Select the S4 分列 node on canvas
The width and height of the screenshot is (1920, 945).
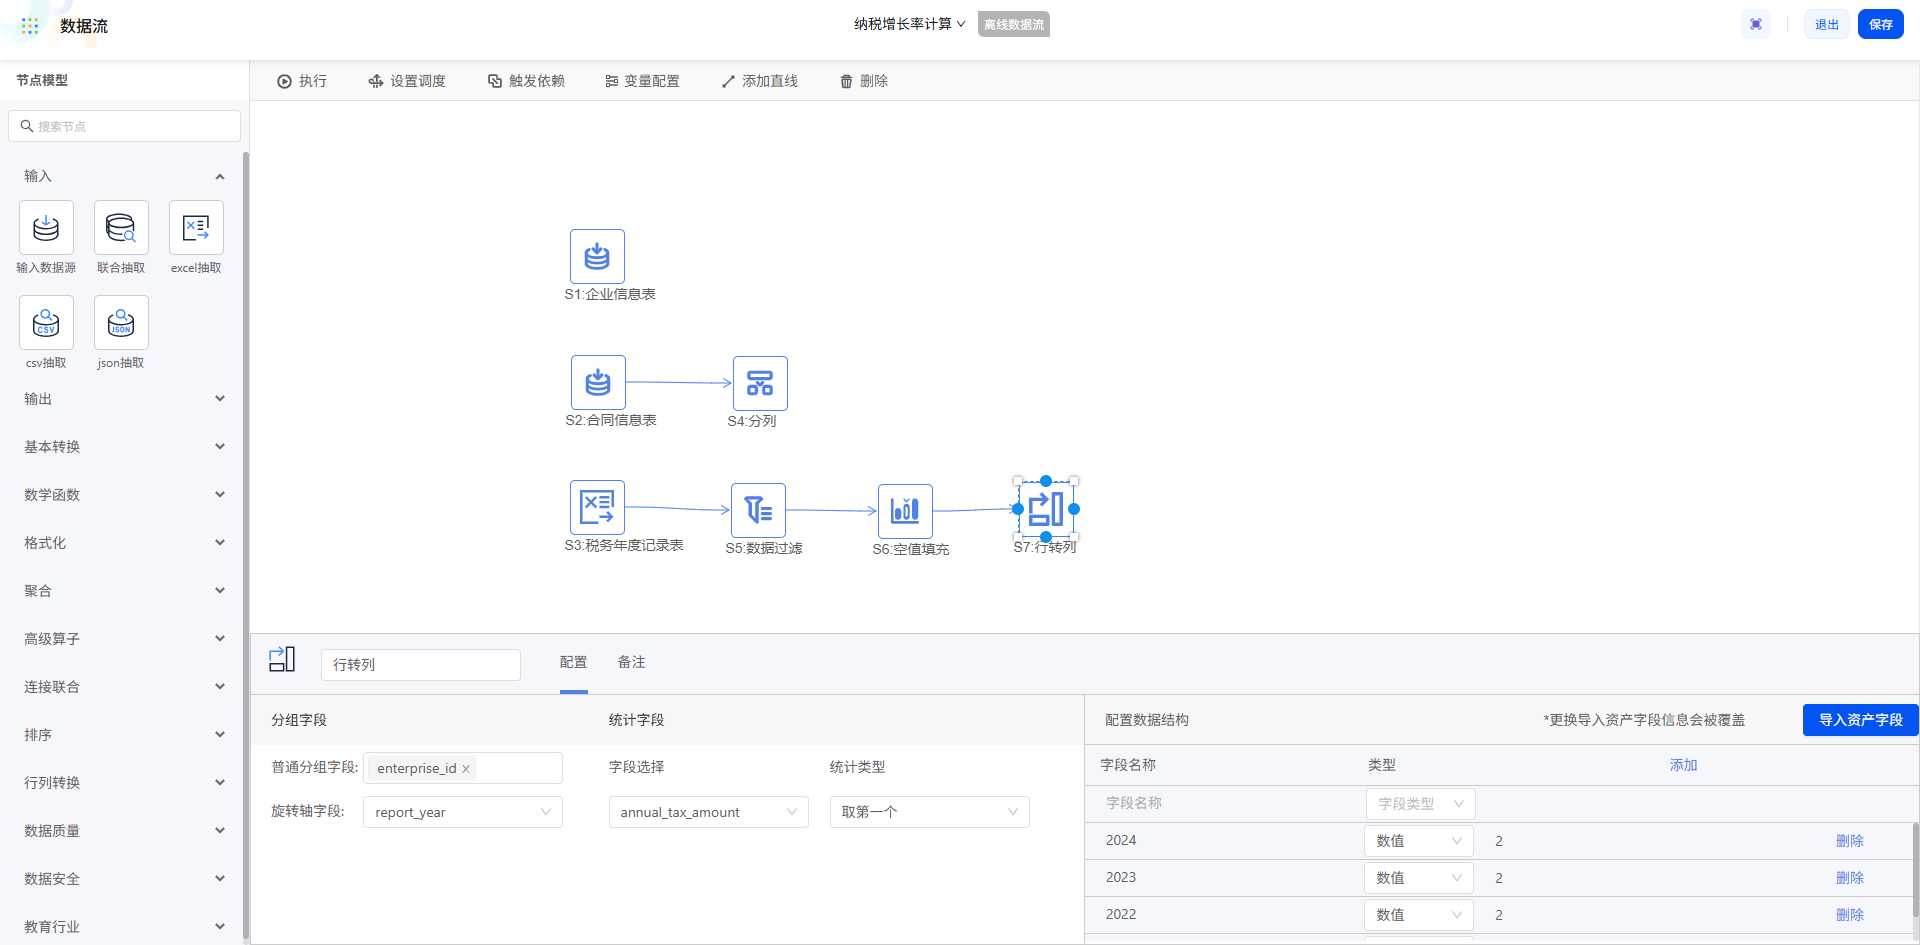coord(760,383)
